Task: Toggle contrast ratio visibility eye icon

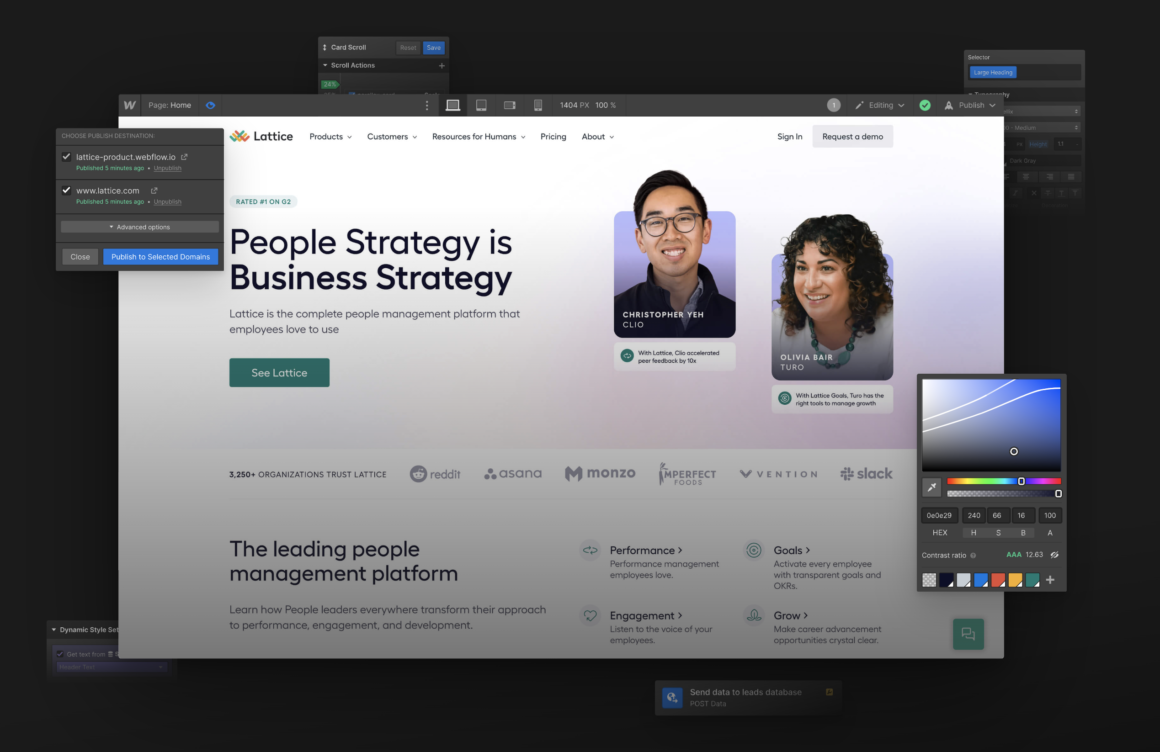Action: pos(1054,555)
